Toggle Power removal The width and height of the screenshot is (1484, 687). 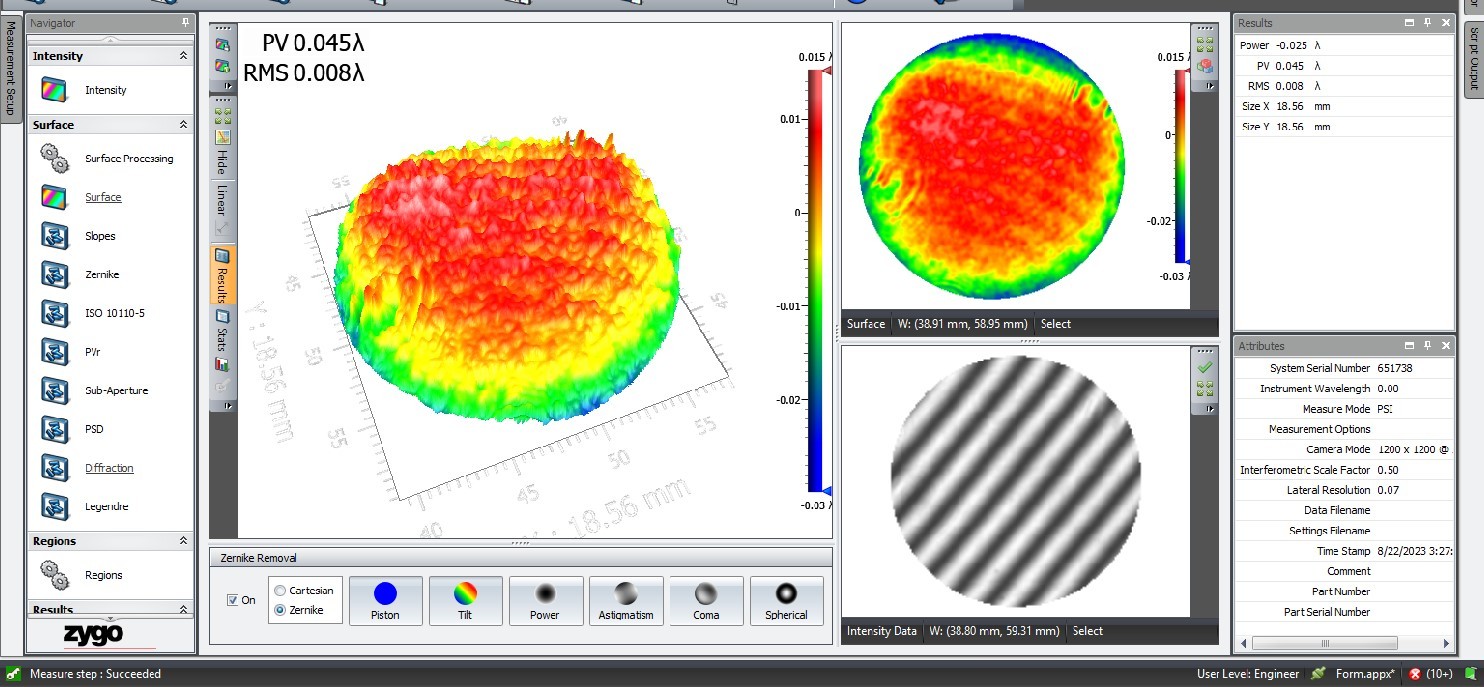point(545,601)
